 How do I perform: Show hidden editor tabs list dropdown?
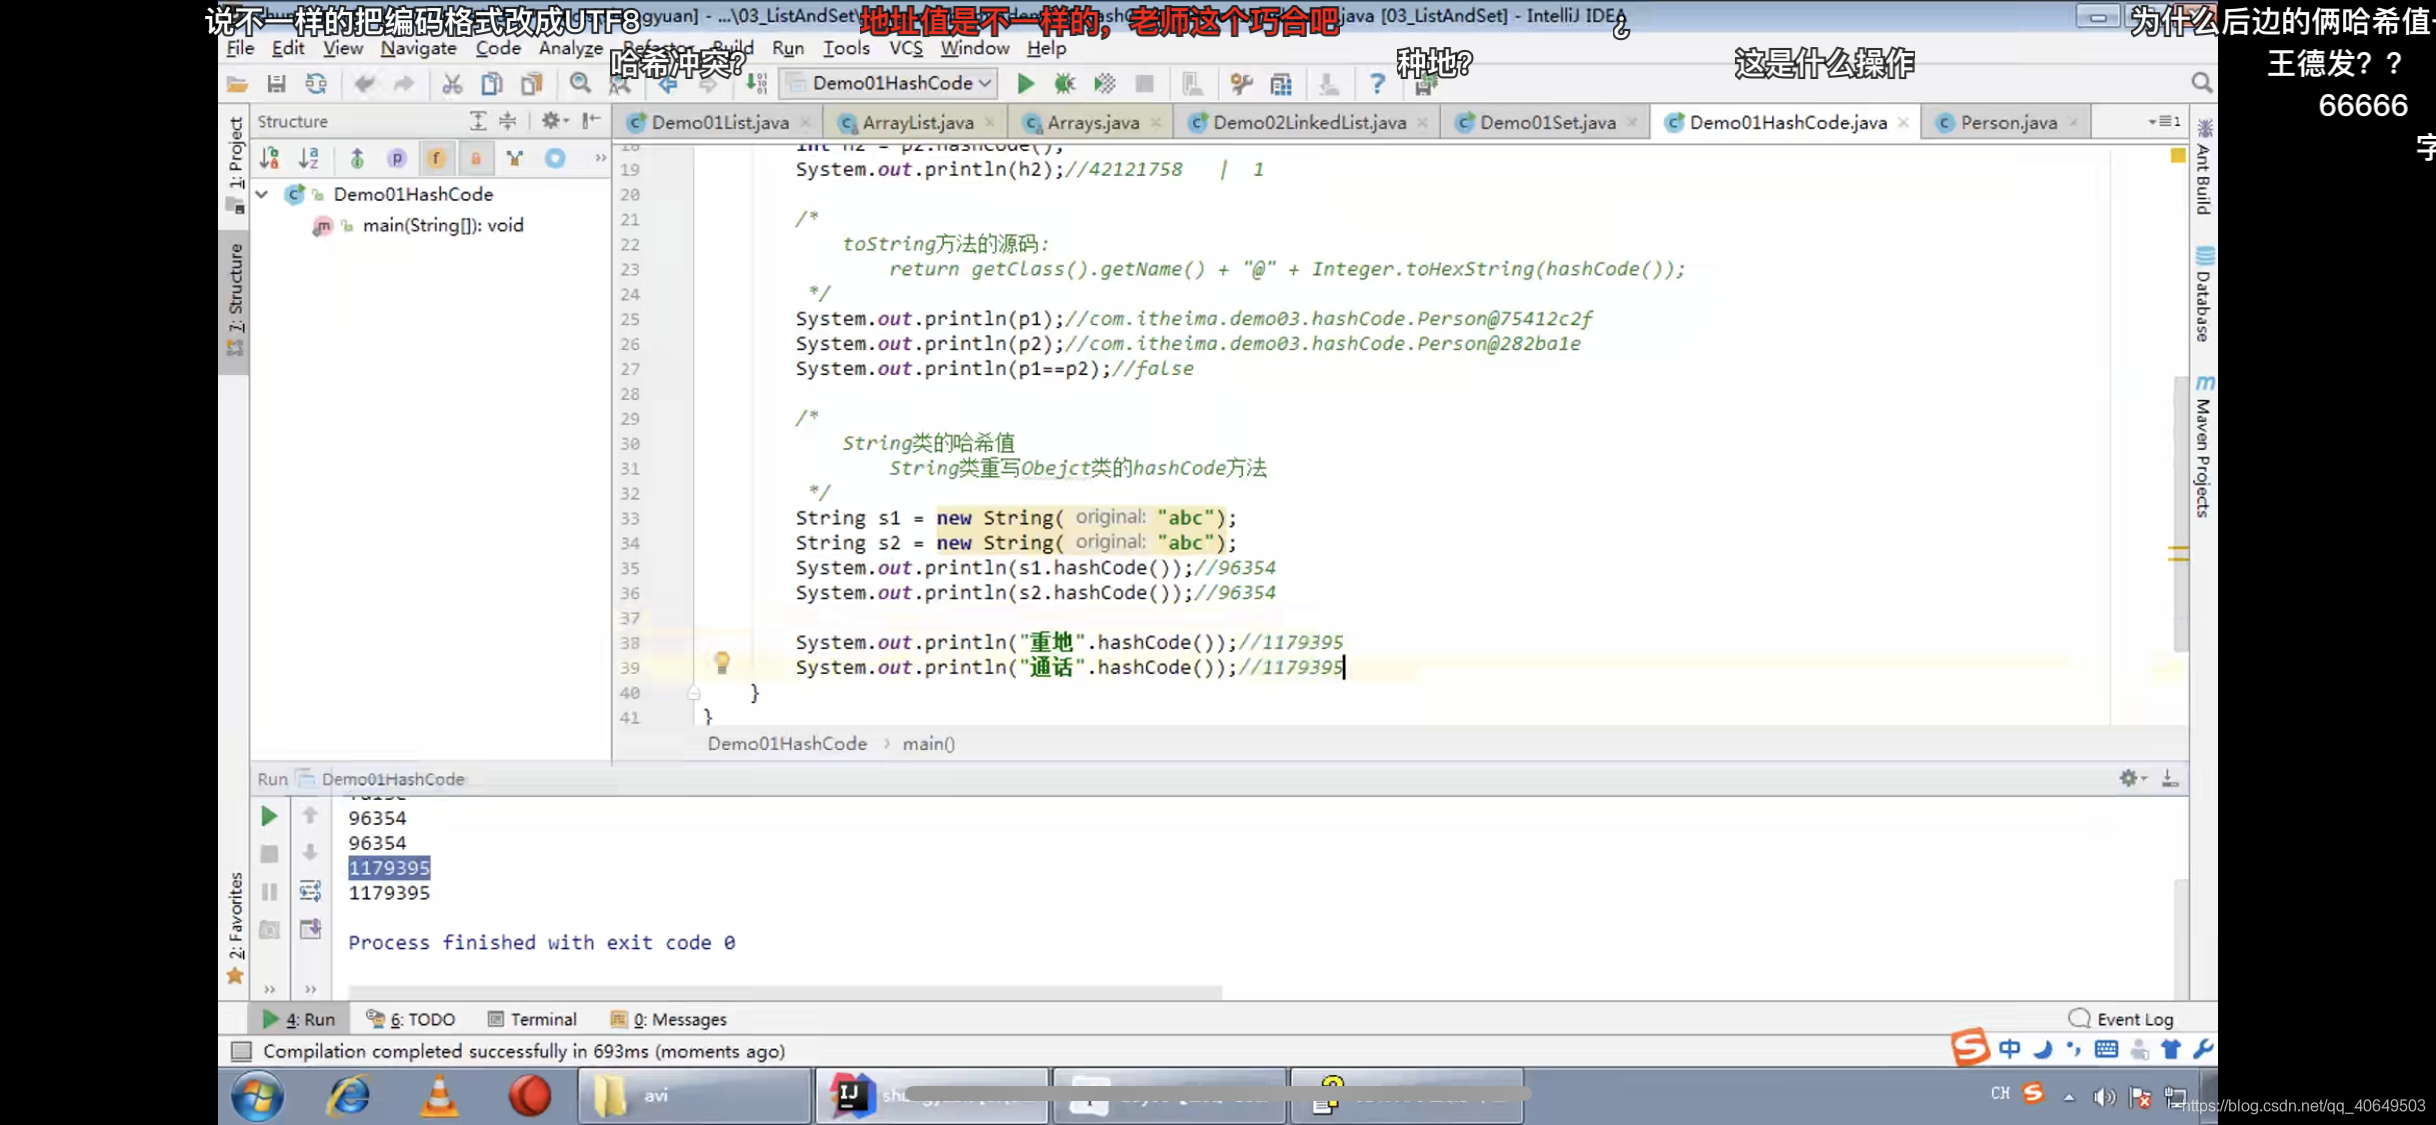click(x=2165, y=121)
